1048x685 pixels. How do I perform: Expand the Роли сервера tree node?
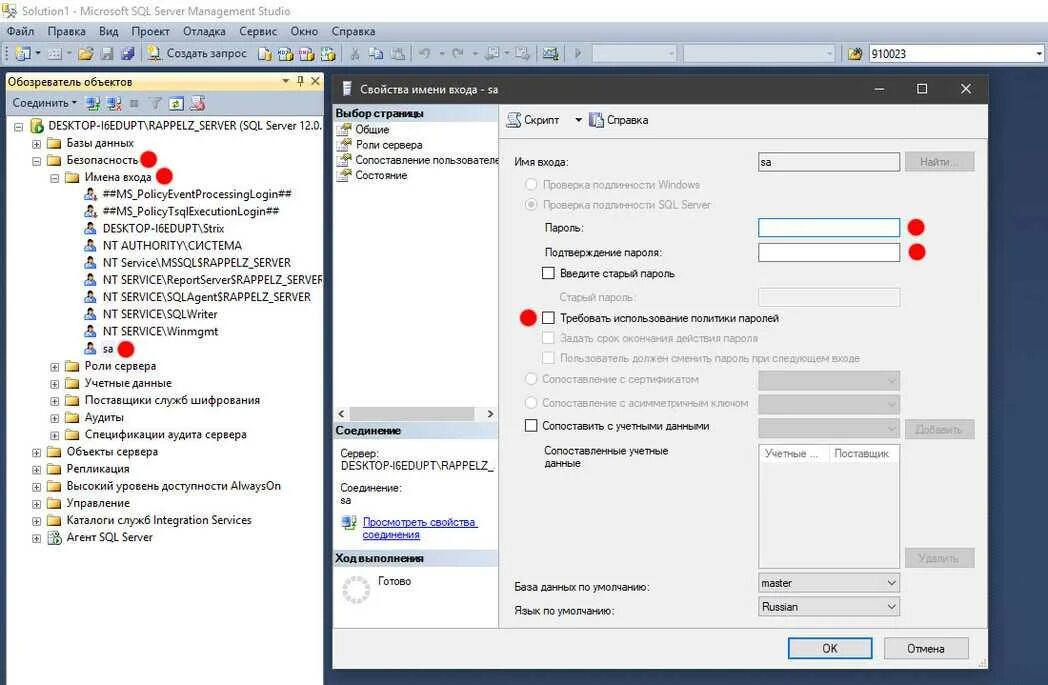click(x=55, y=367)
